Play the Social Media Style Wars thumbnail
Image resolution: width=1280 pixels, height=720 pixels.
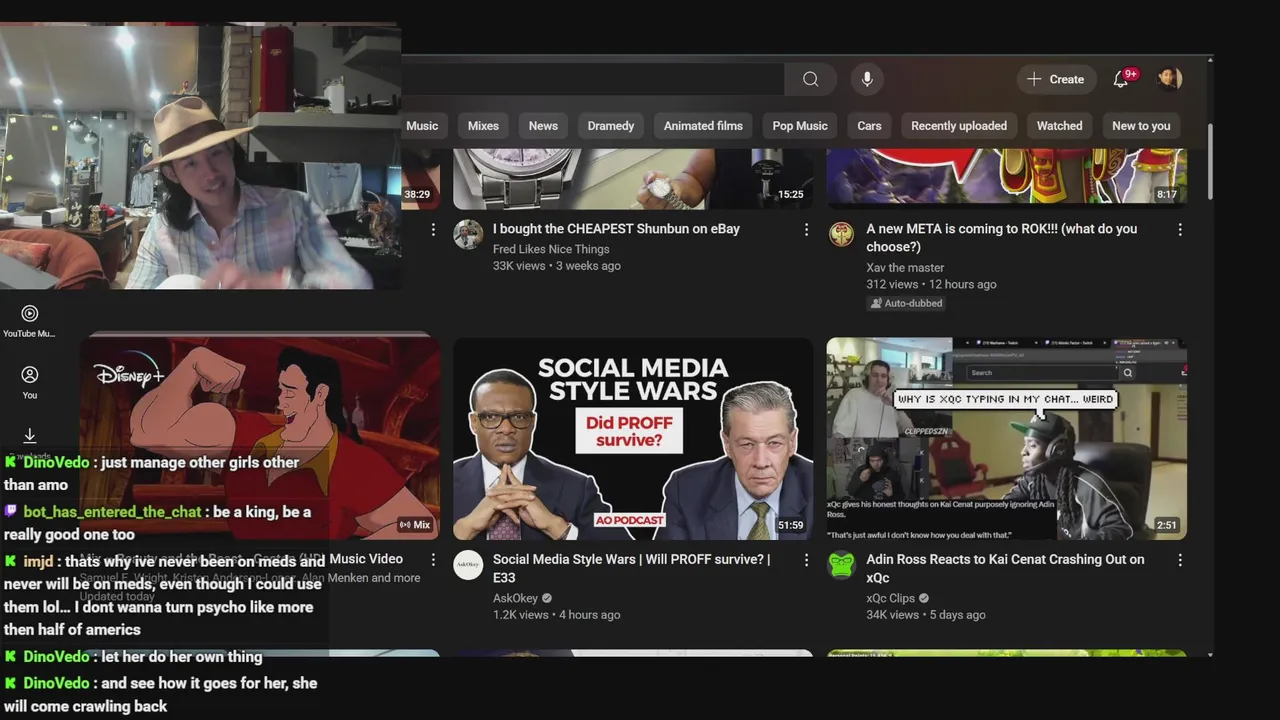[x=633, y=439]
